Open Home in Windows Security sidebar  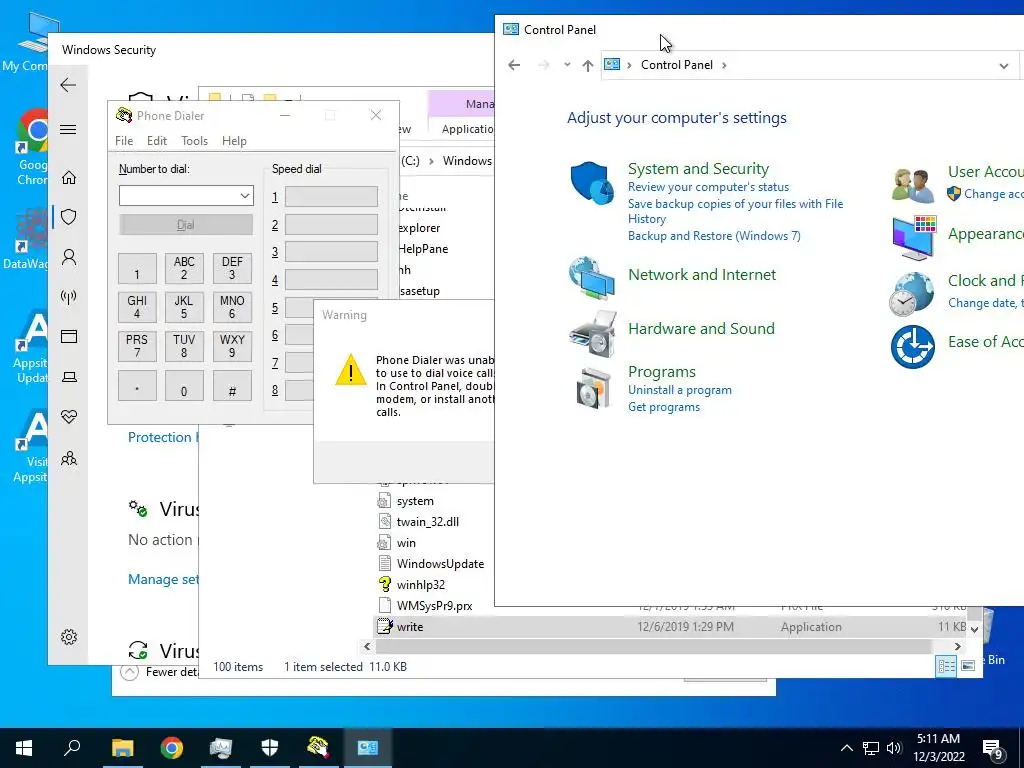[69, 178]
